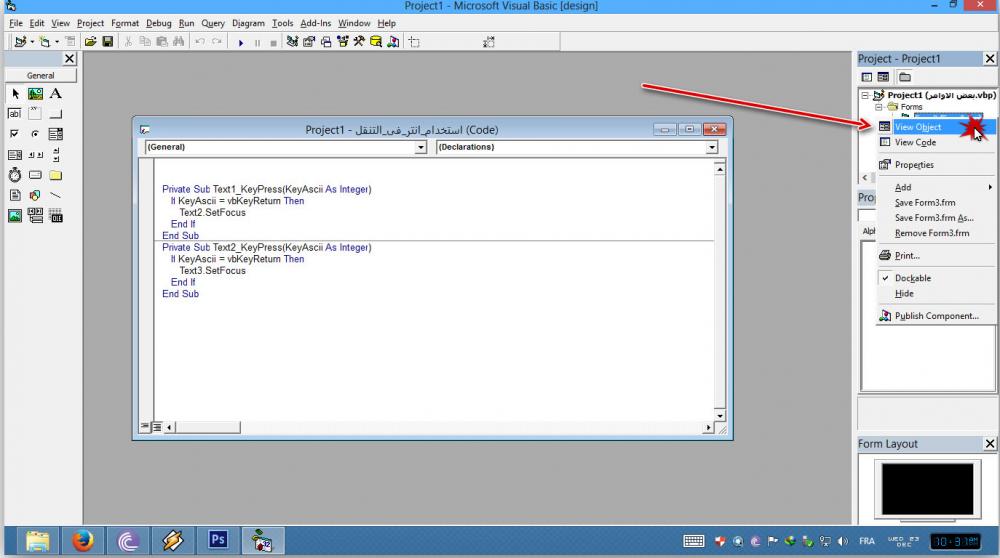Collapse the Forms folder node

tap(879, 107)
